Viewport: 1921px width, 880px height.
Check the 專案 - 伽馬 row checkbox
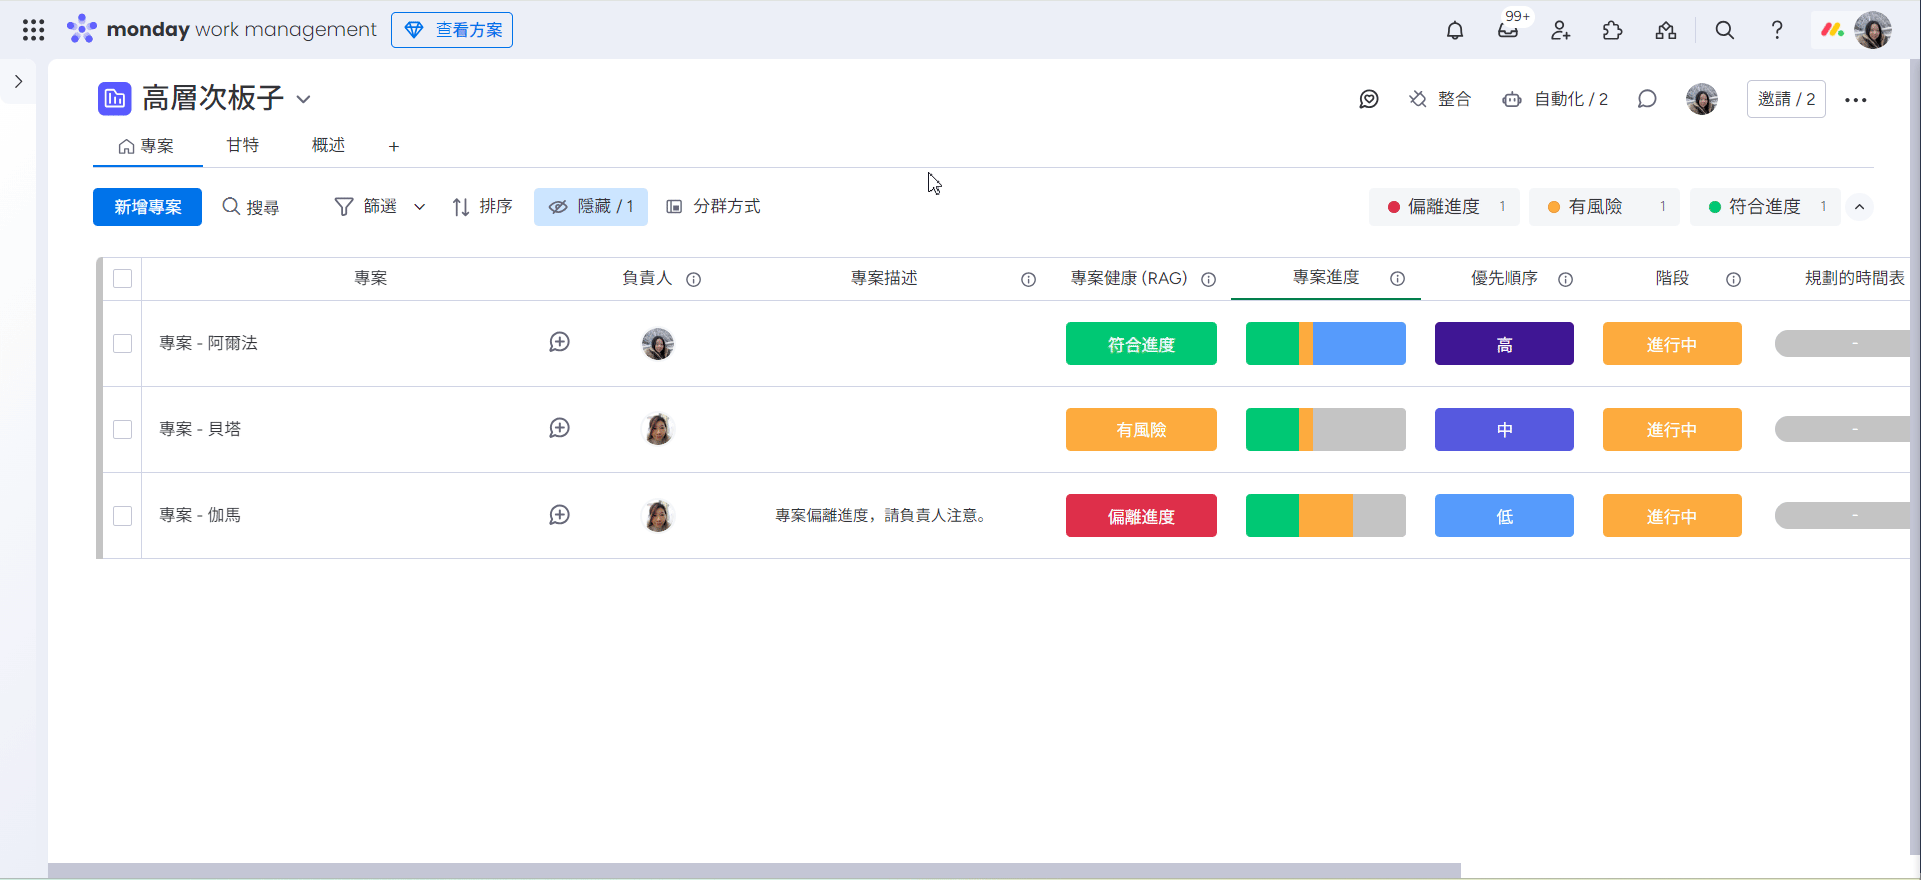coord(123,515)
